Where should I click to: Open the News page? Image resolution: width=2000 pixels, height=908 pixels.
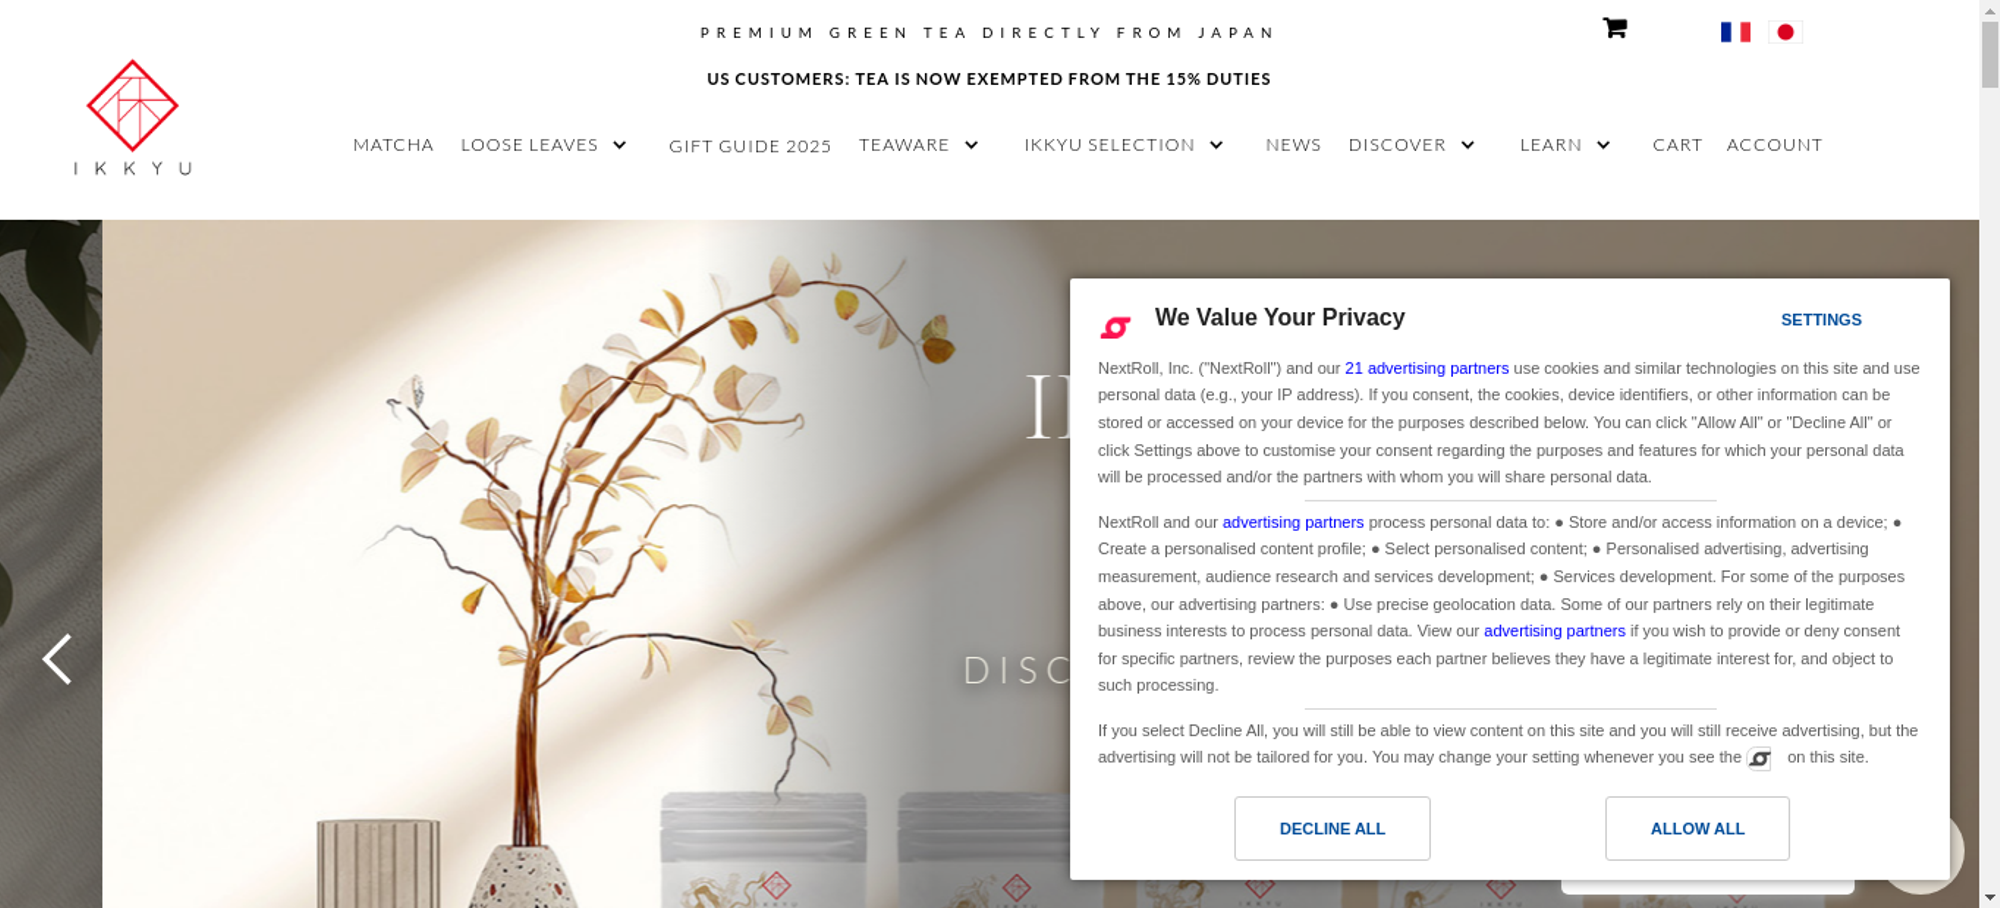(x=1293, y=145)
